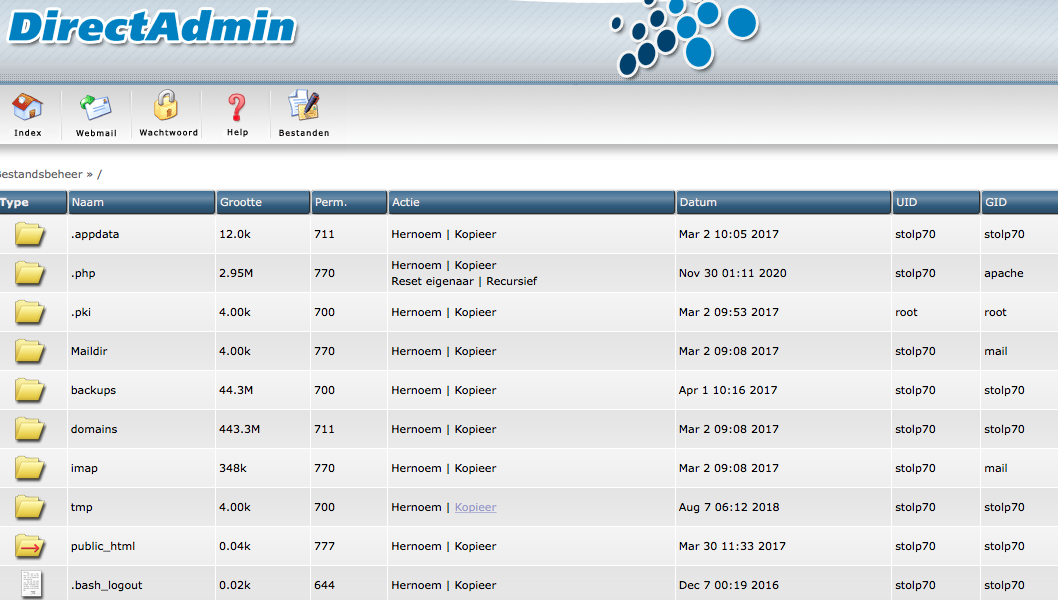
Task: Click Kopieer for the tmp folder
Action: tap(475, 507)
